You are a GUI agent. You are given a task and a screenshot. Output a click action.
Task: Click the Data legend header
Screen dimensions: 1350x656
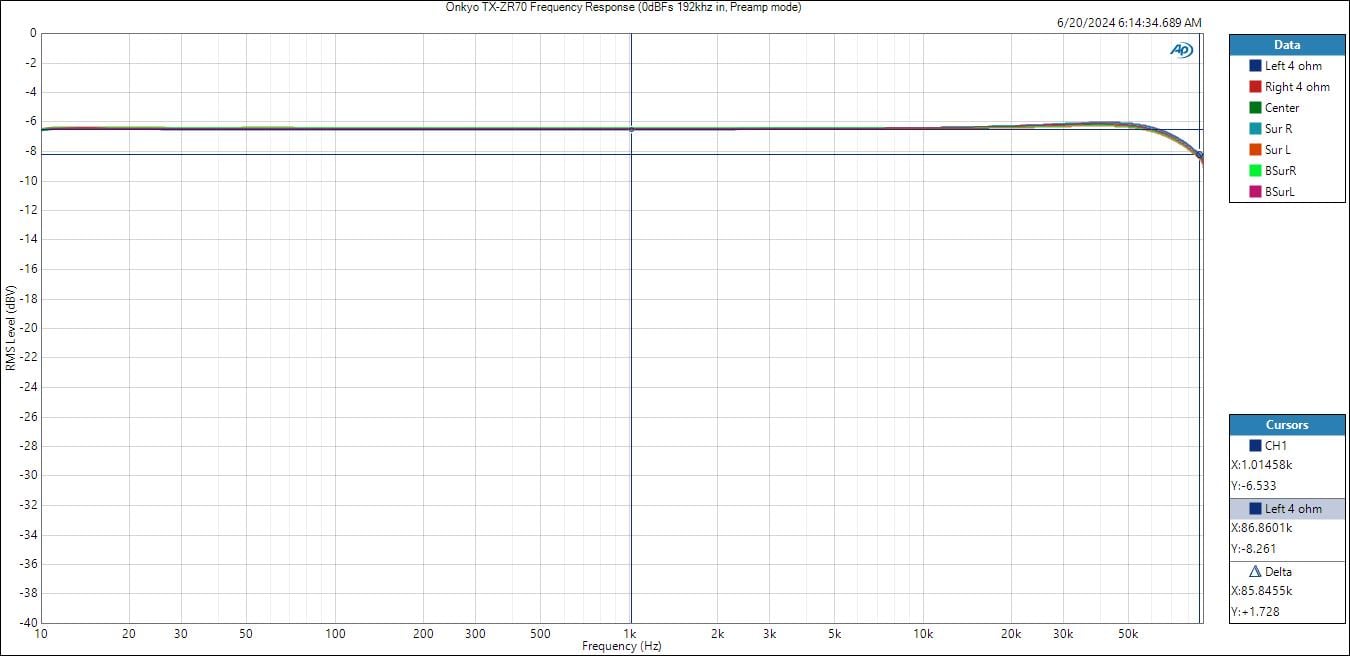pos(1287,45)
